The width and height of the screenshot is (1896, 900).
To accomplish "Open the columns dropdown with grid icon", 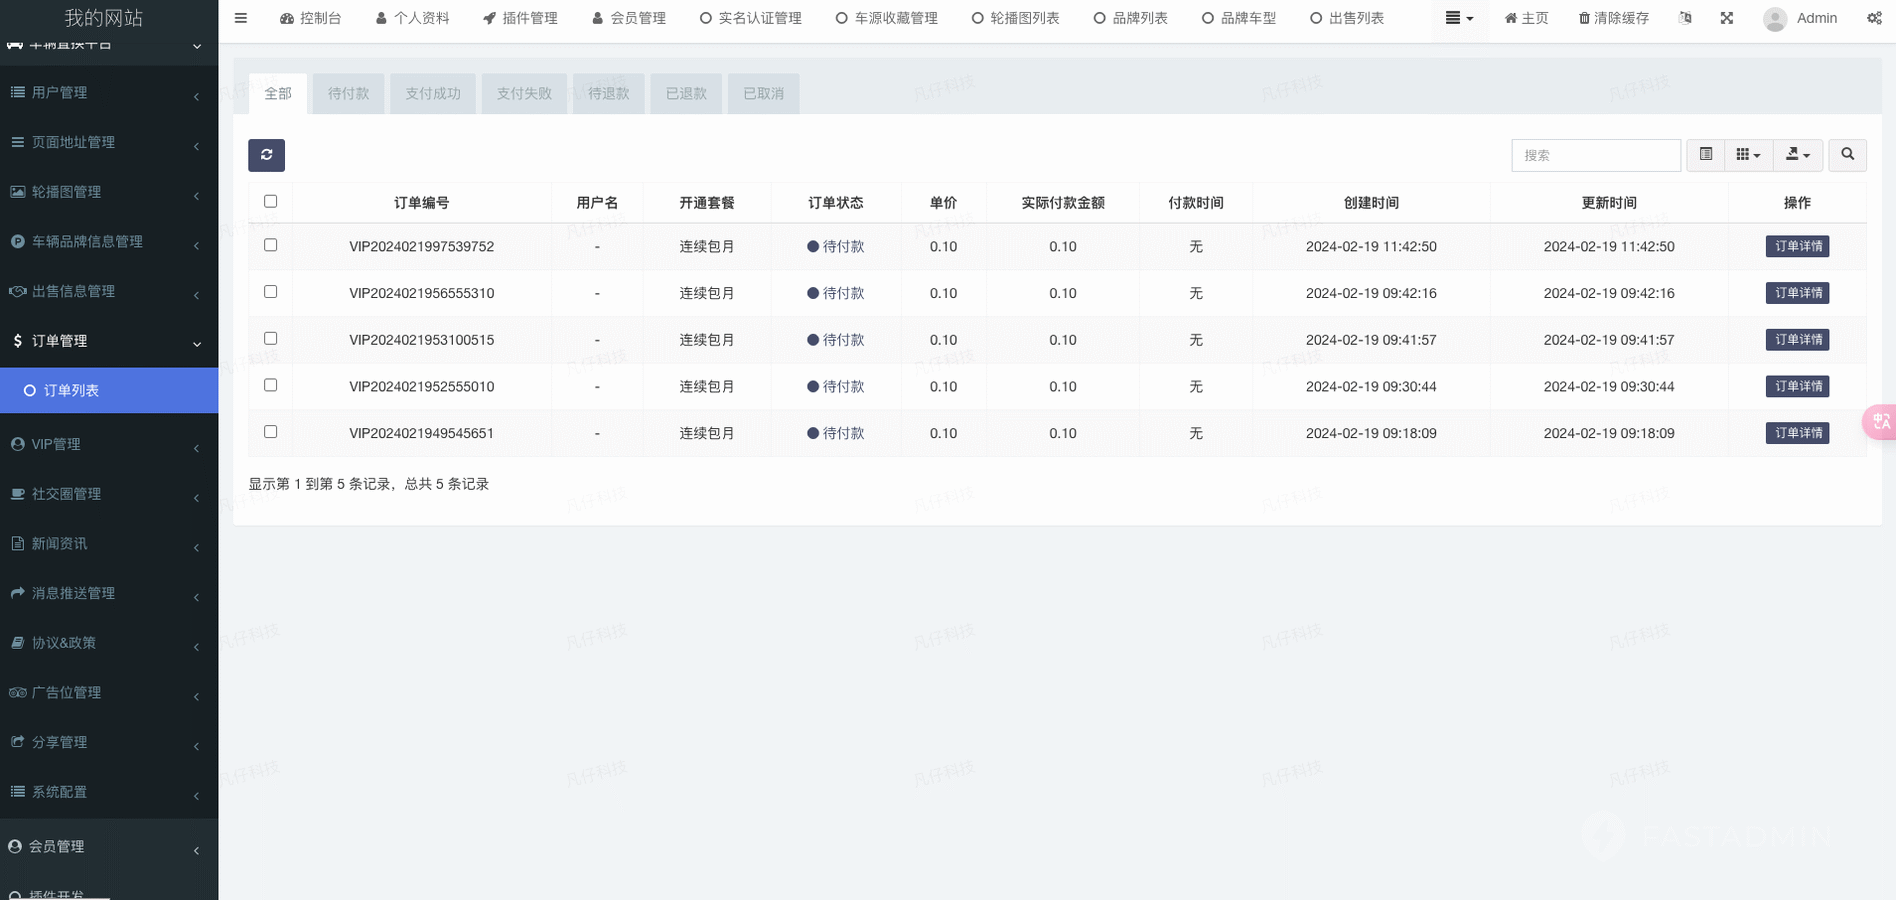I will click(1748, 155).
